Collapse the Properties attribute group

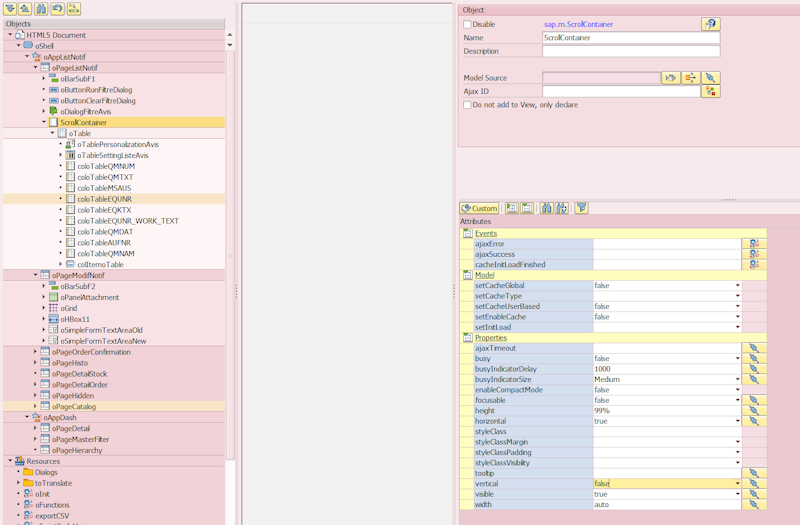467,338
